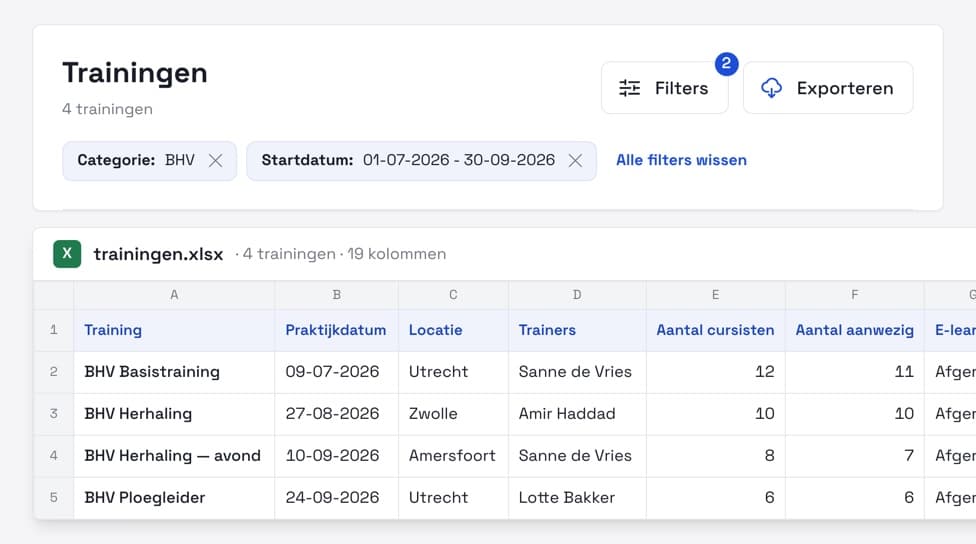Select row number 4
This screenshot has height=544, width=976.
54,456
